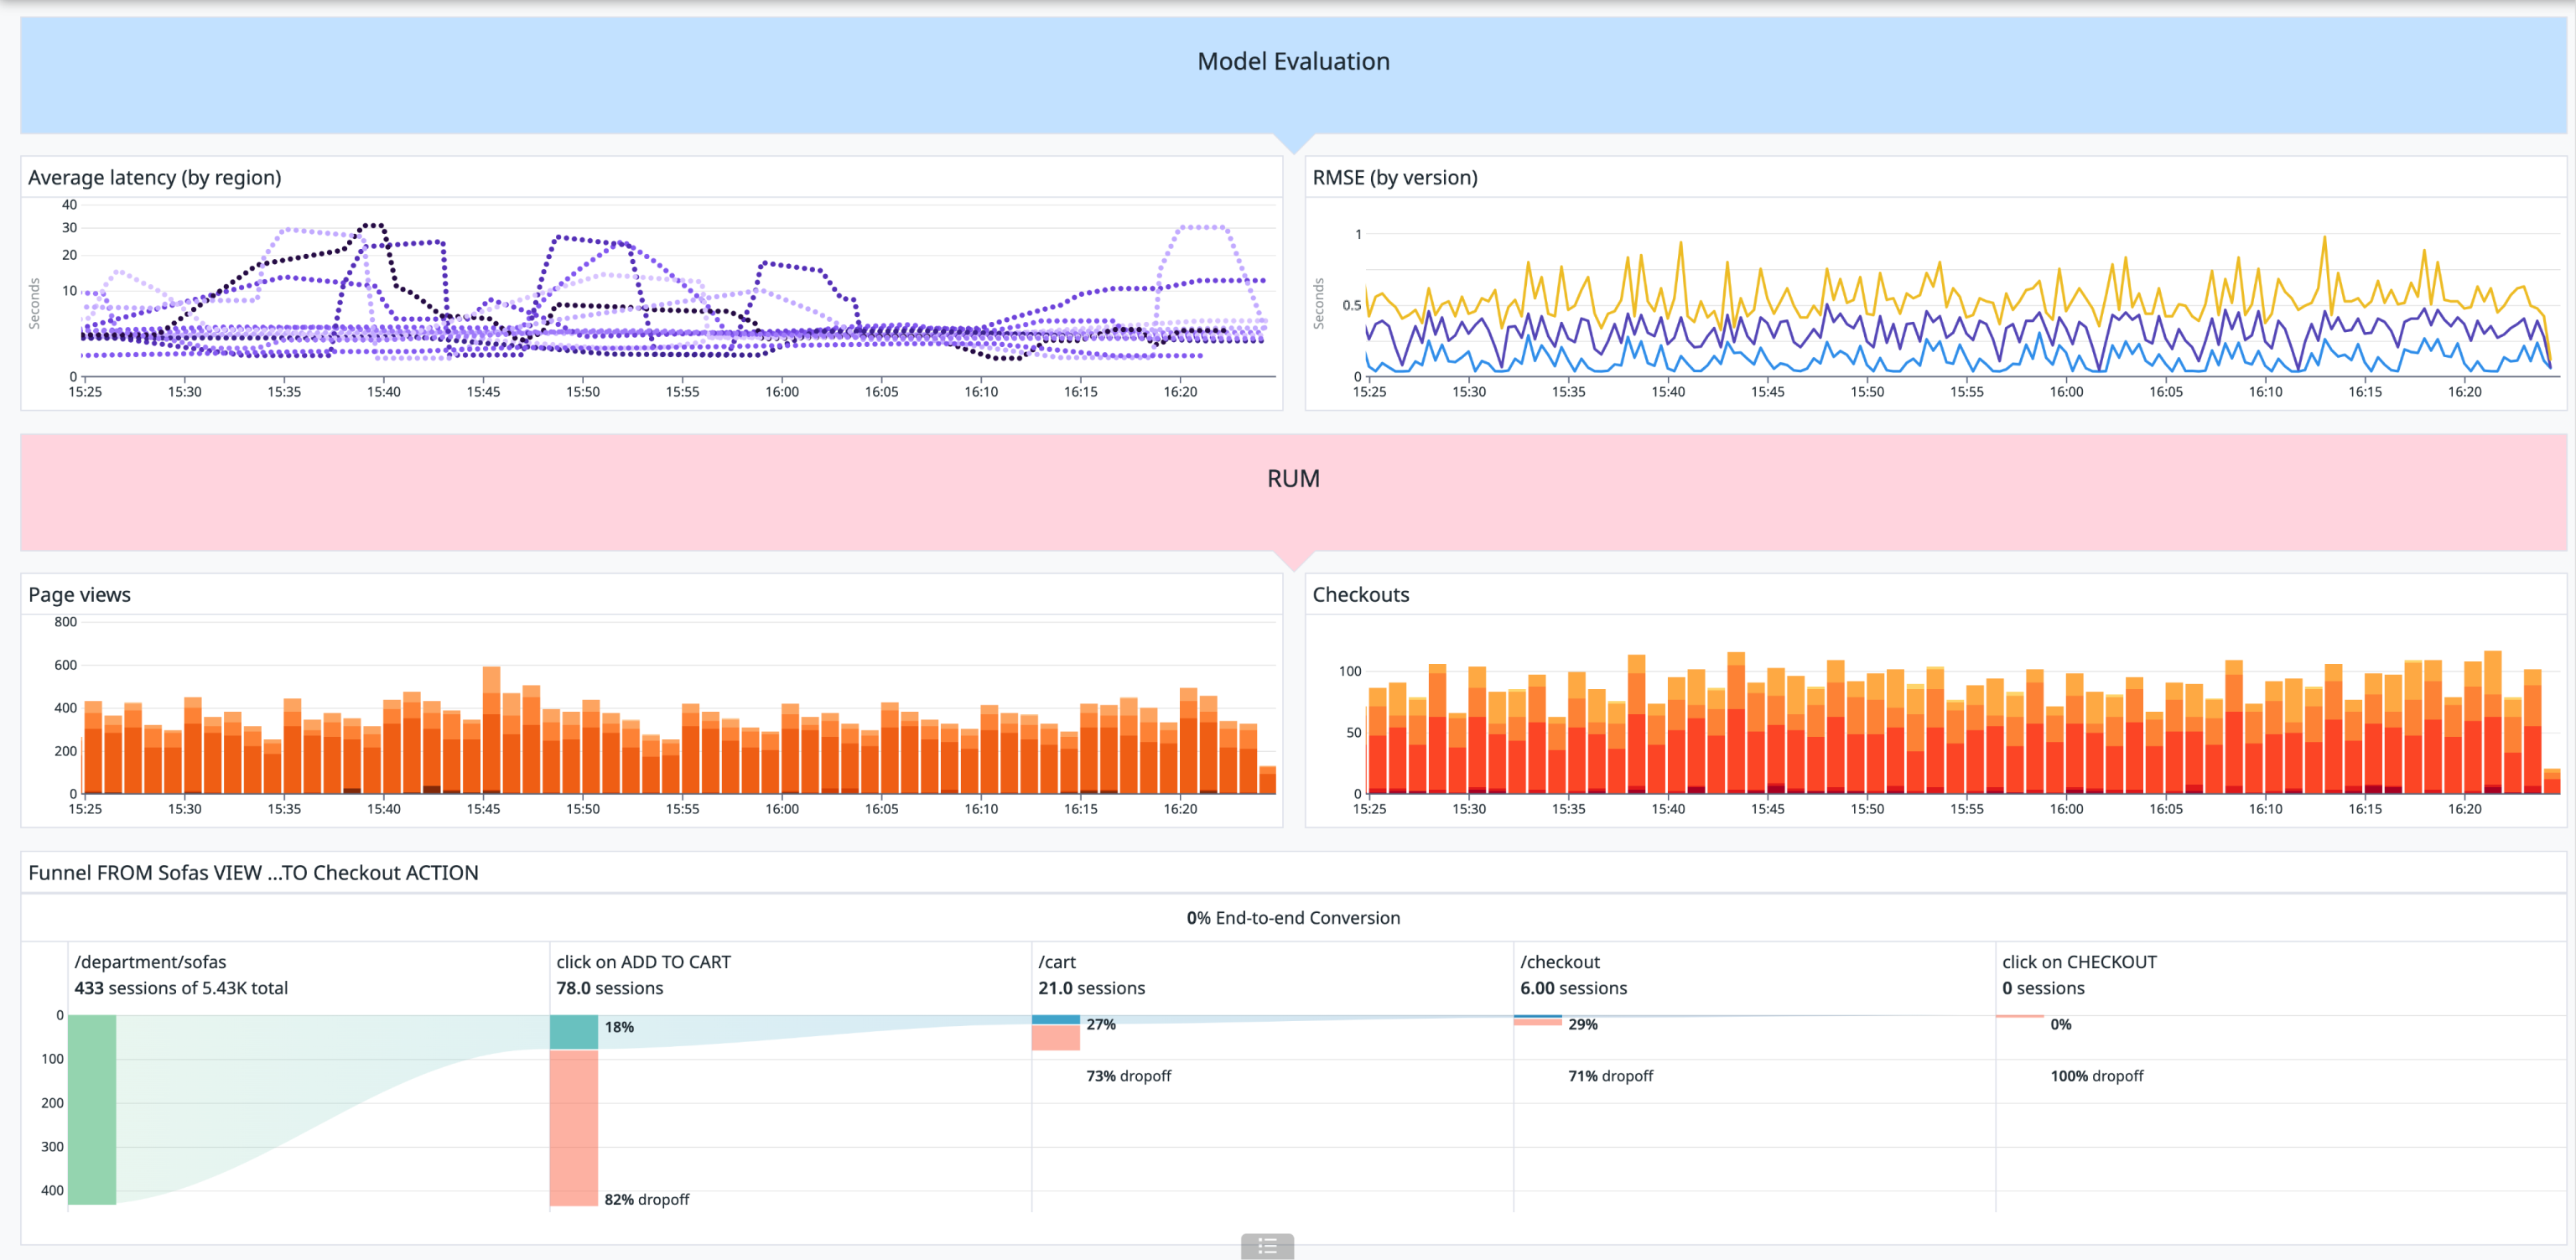Select the /cart funnel step label
The height and width of the screenshot is (1260, 2576).
[1057, 961]
